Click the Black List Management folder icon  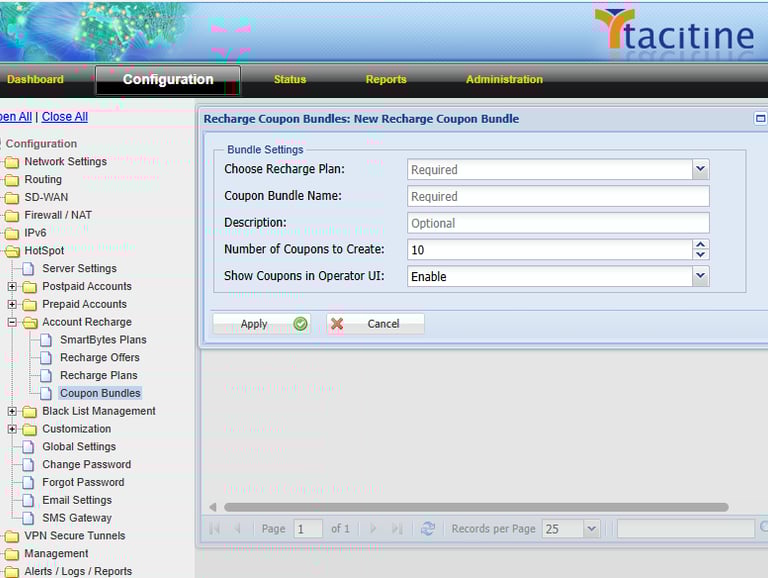pyautogui.click(x=30, y=412)
